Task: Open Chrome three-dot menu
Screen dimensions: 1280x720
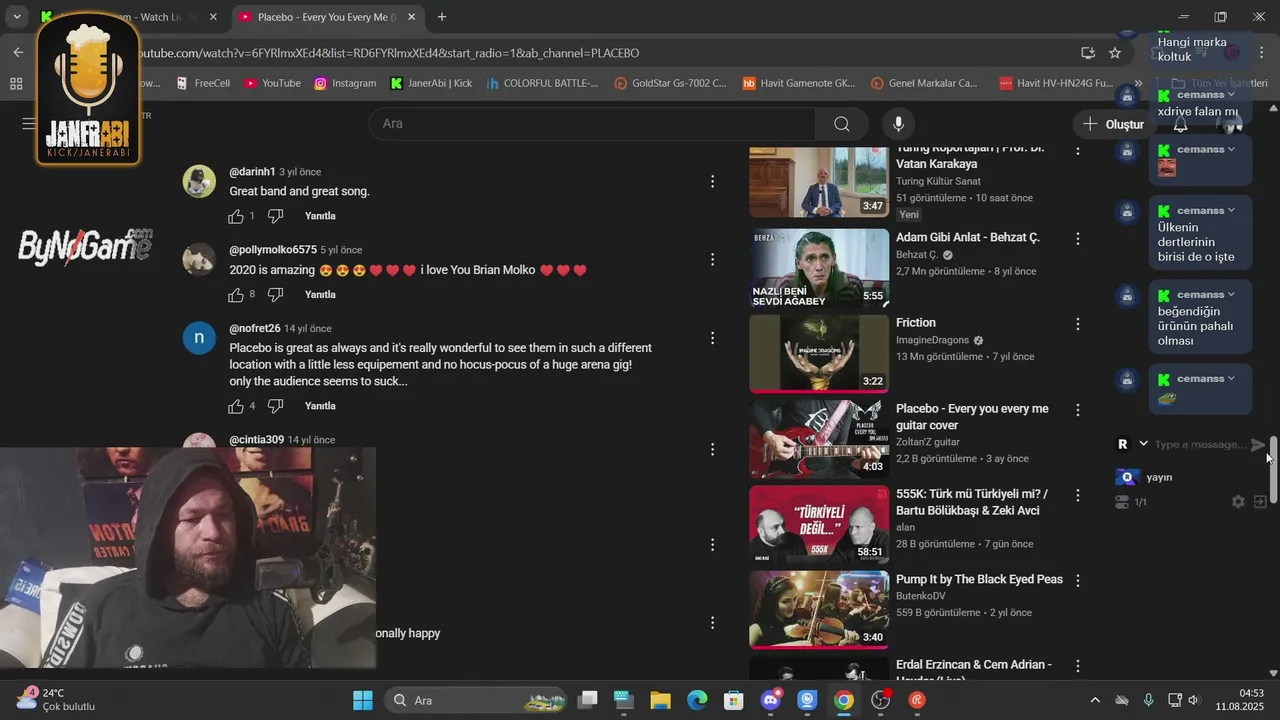Action: [x=1261, y=53]
